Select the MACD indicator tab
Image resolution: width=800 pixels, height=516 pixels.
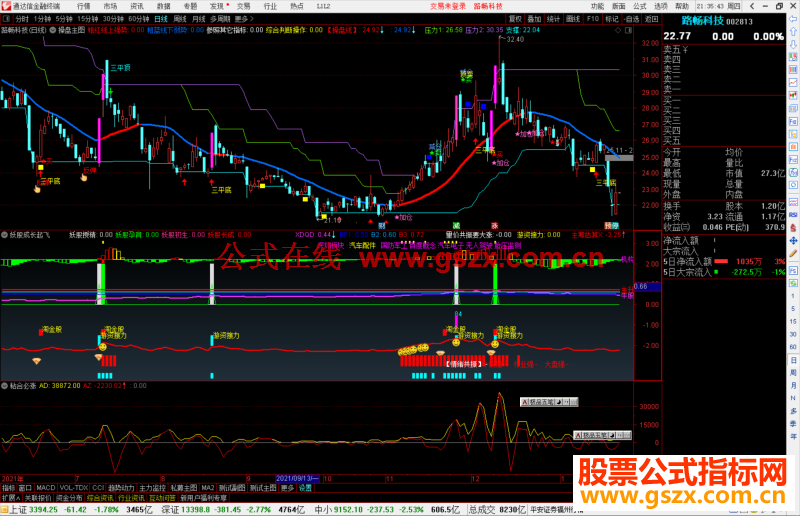pyautogui.click(x=45, y=488)
